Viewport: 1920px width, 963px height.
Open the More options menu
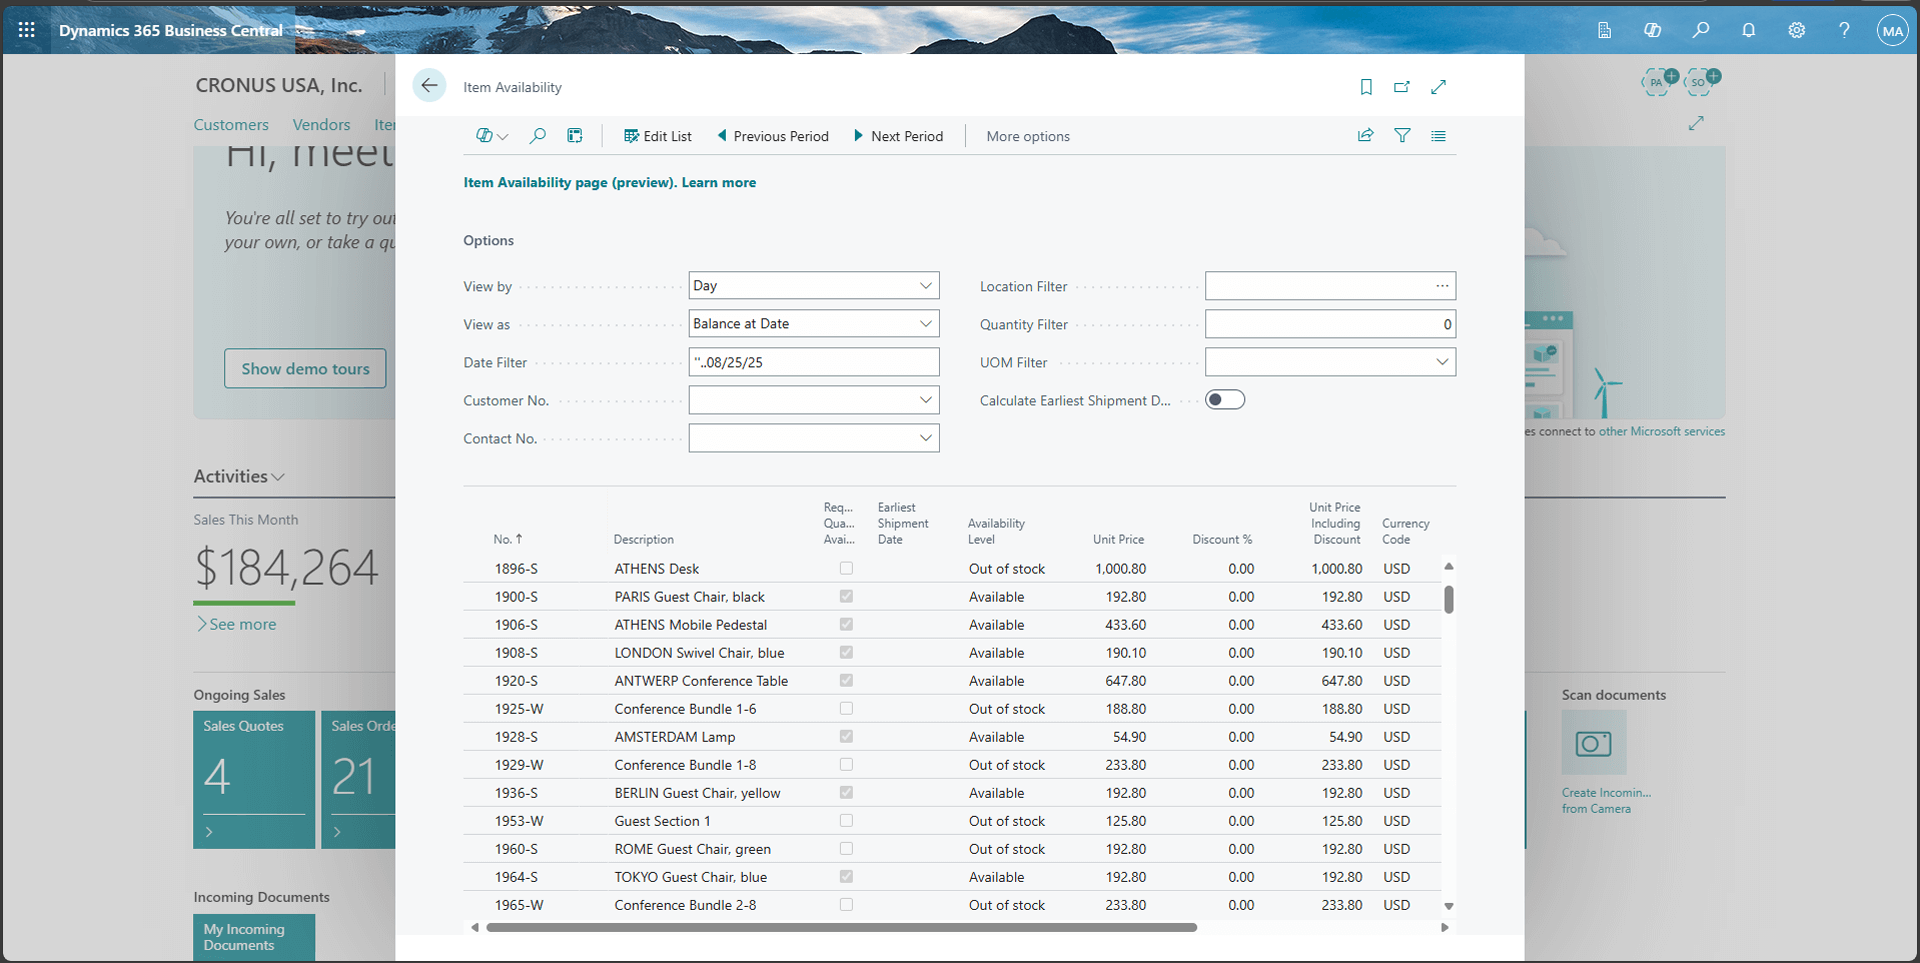pos(1027,136)
